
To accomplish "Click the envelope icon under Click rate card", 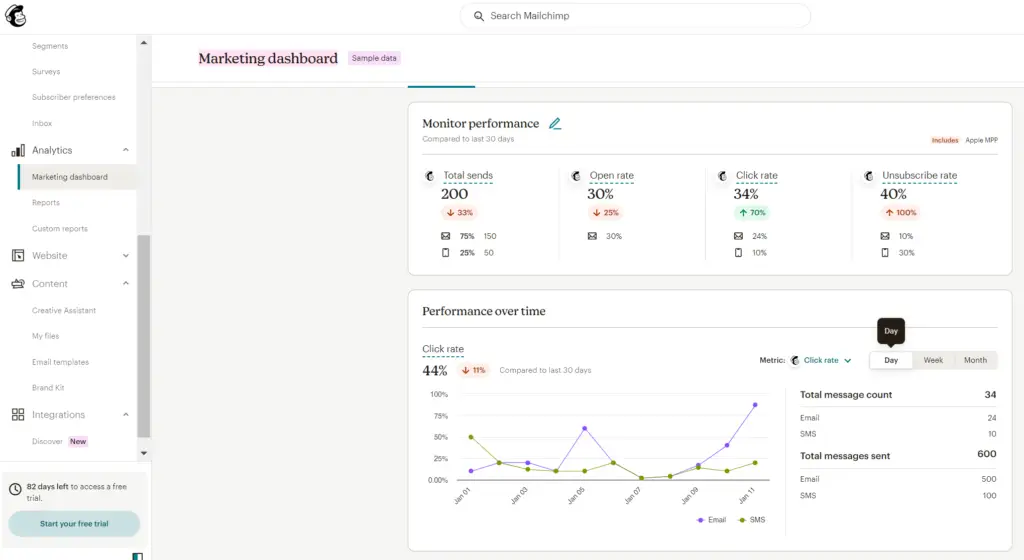I will (x=739, y=236).
